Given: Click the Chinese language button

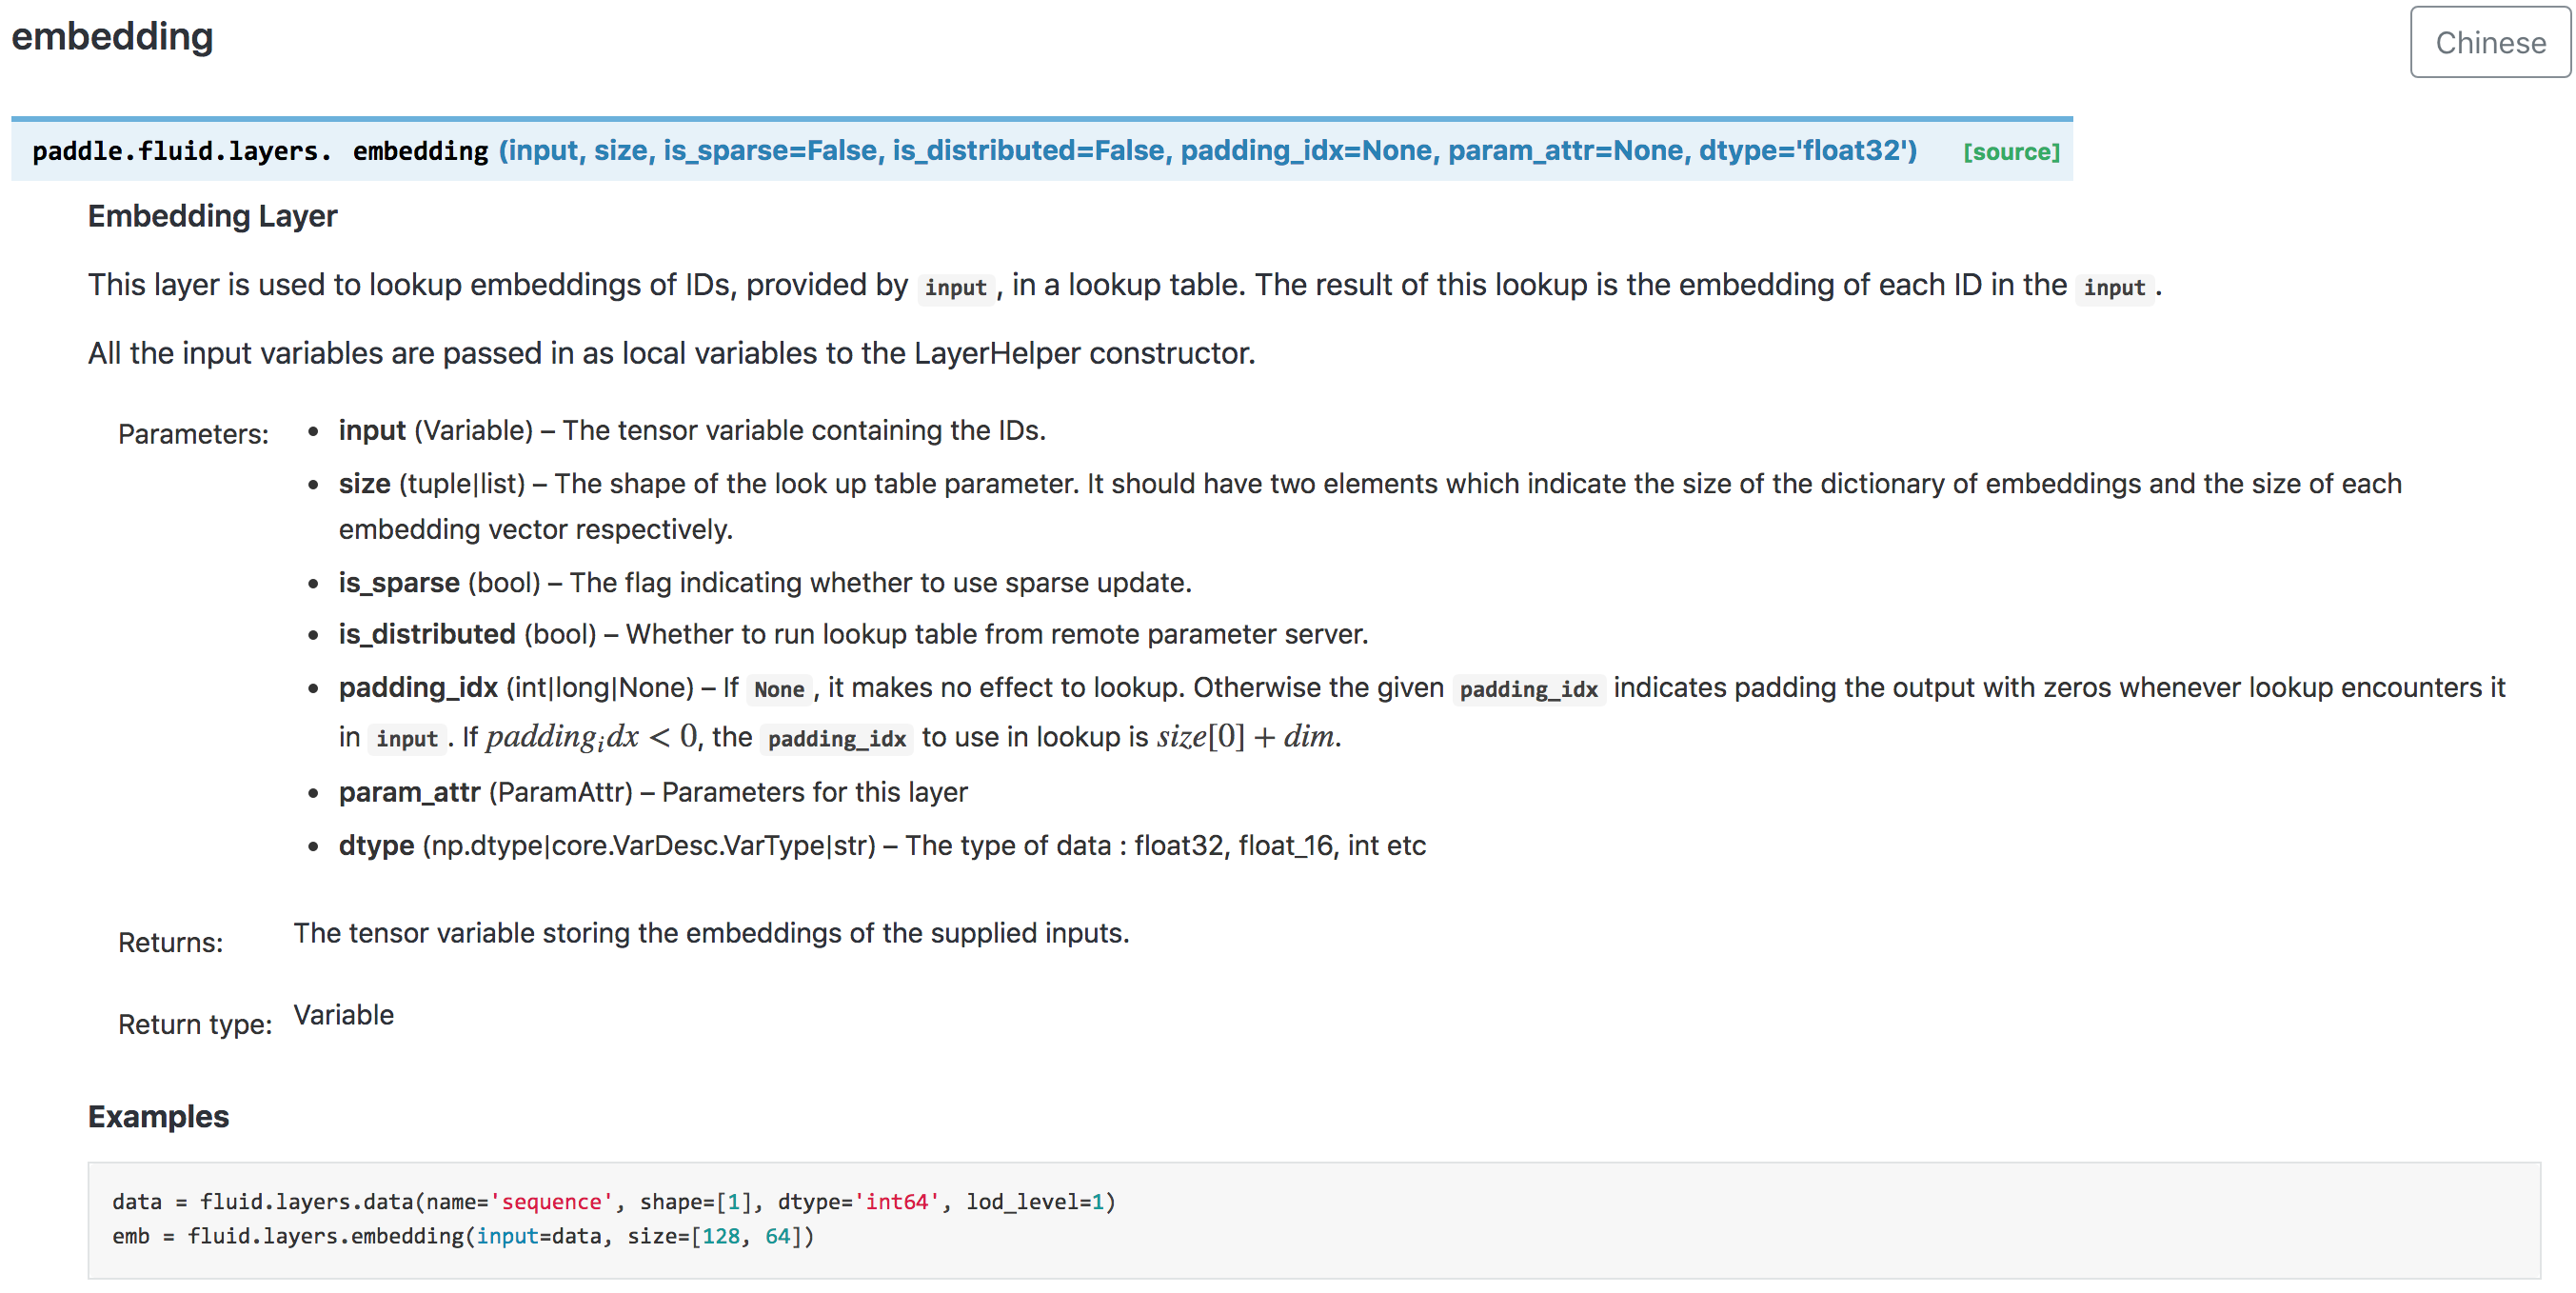Looking at the screenshot, I should (2489, 43).
